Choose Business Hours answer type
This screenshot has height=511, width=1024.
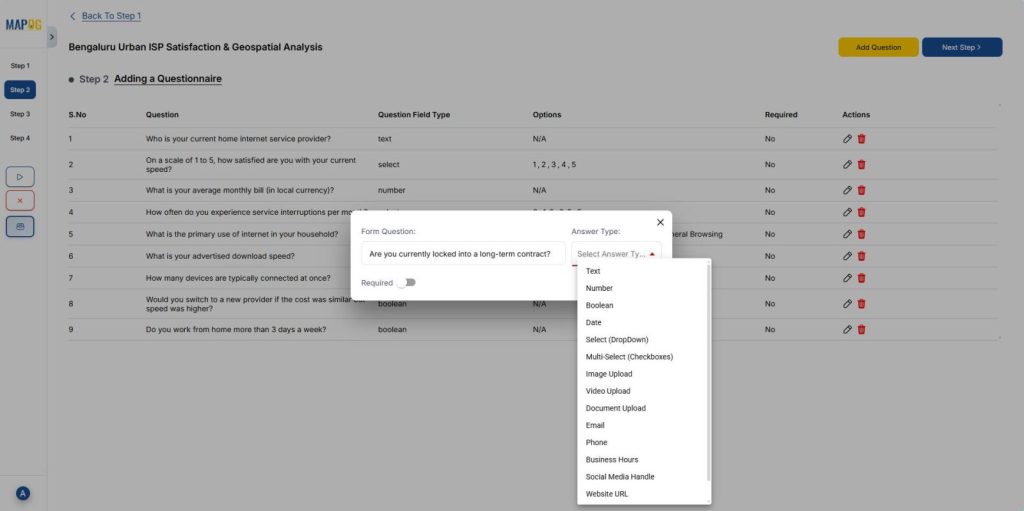coord(643,459)
